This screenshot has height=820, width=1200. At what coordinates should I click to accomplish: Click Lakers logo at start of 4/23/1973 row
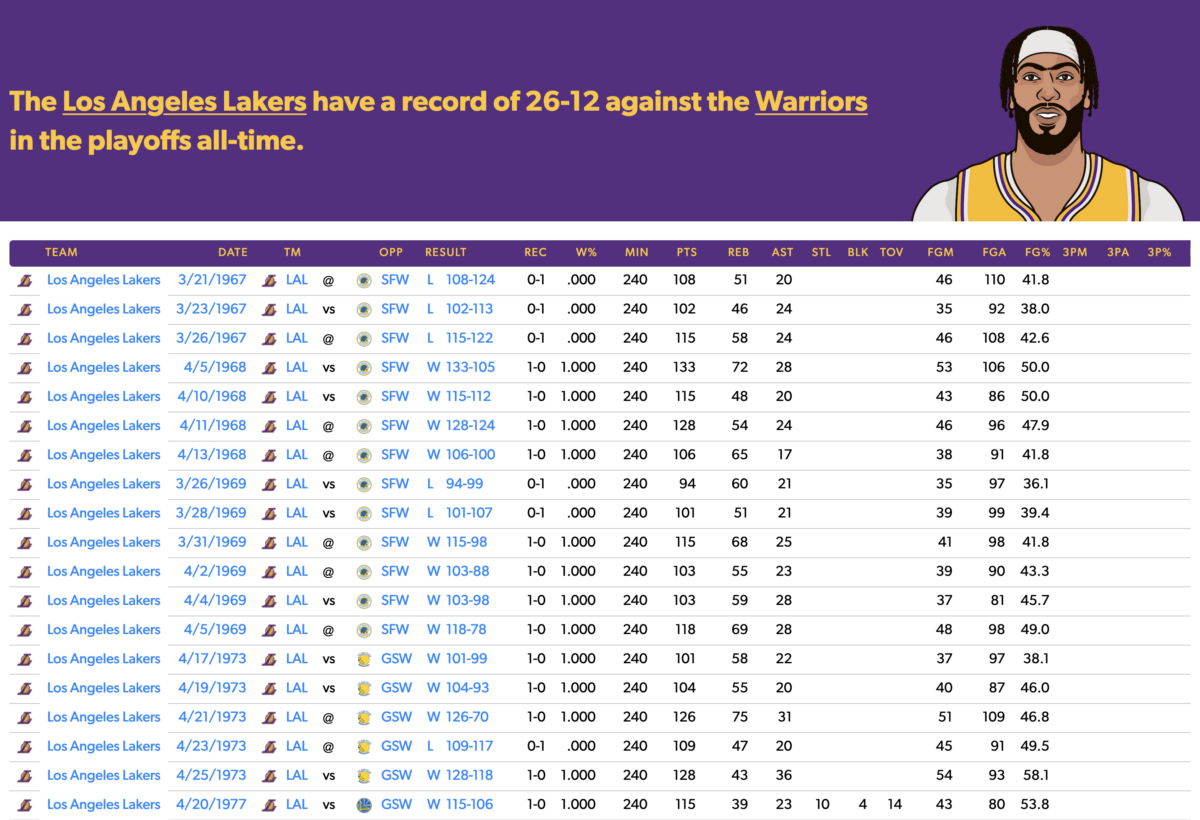point(25,746)
